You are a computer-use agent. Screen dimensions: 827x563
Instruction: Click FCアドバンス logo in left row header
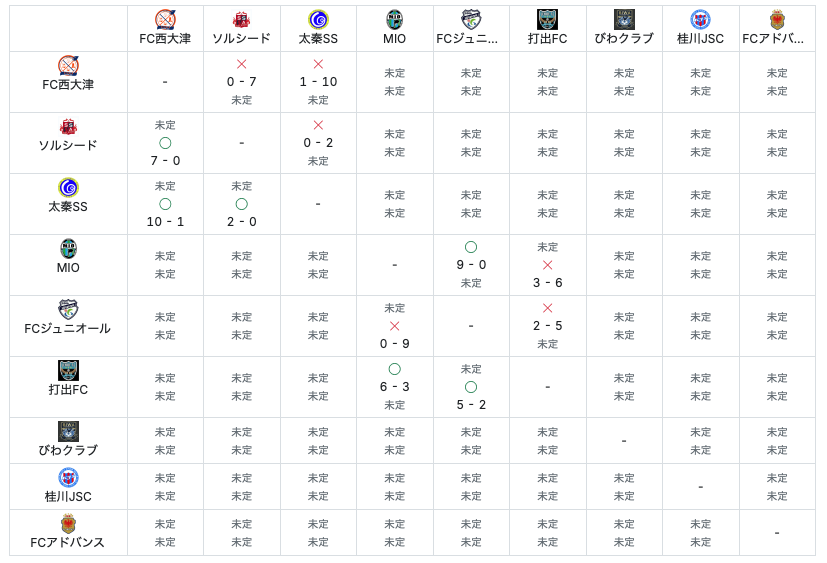click(x=68, y=523)
